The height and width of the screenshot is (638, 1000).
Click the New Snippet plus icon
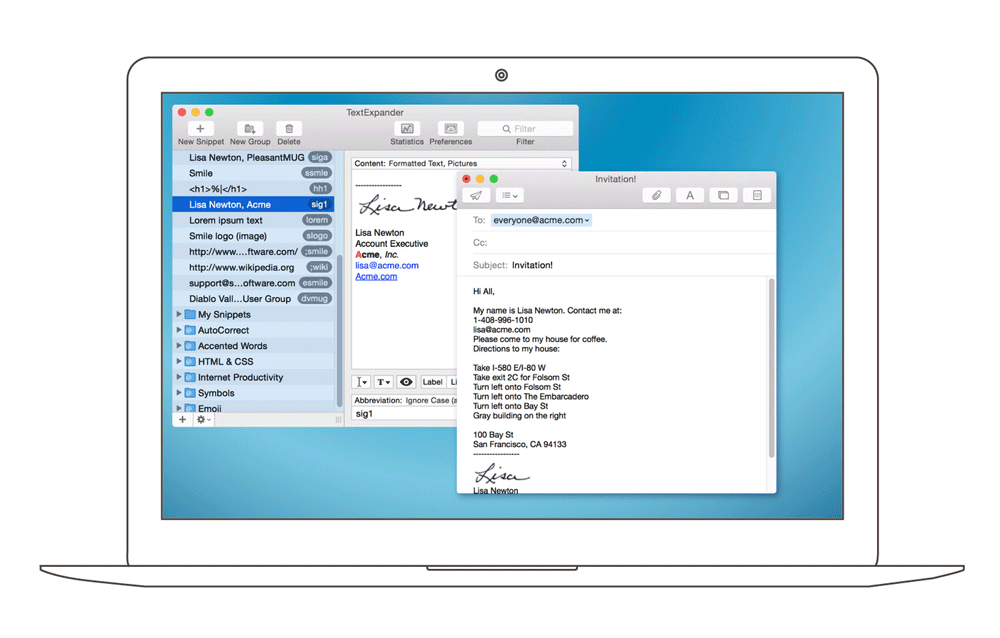200,129
